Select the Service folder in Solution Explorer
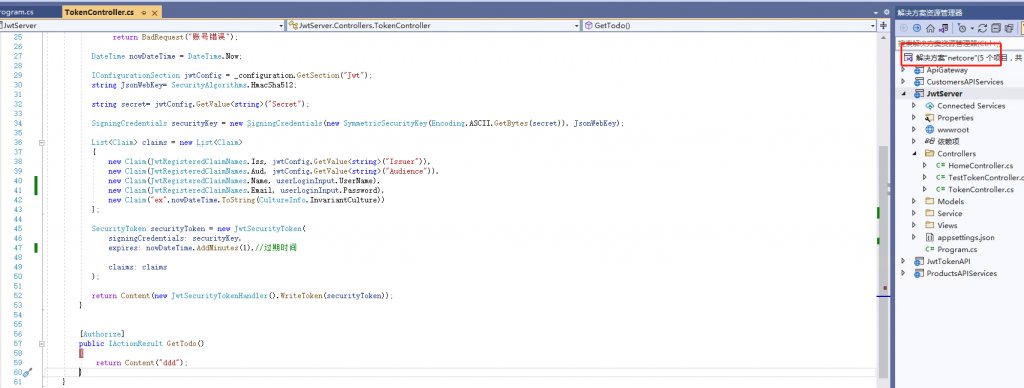The width and height of the screenshot is (1024, 388). pos(950,214)
